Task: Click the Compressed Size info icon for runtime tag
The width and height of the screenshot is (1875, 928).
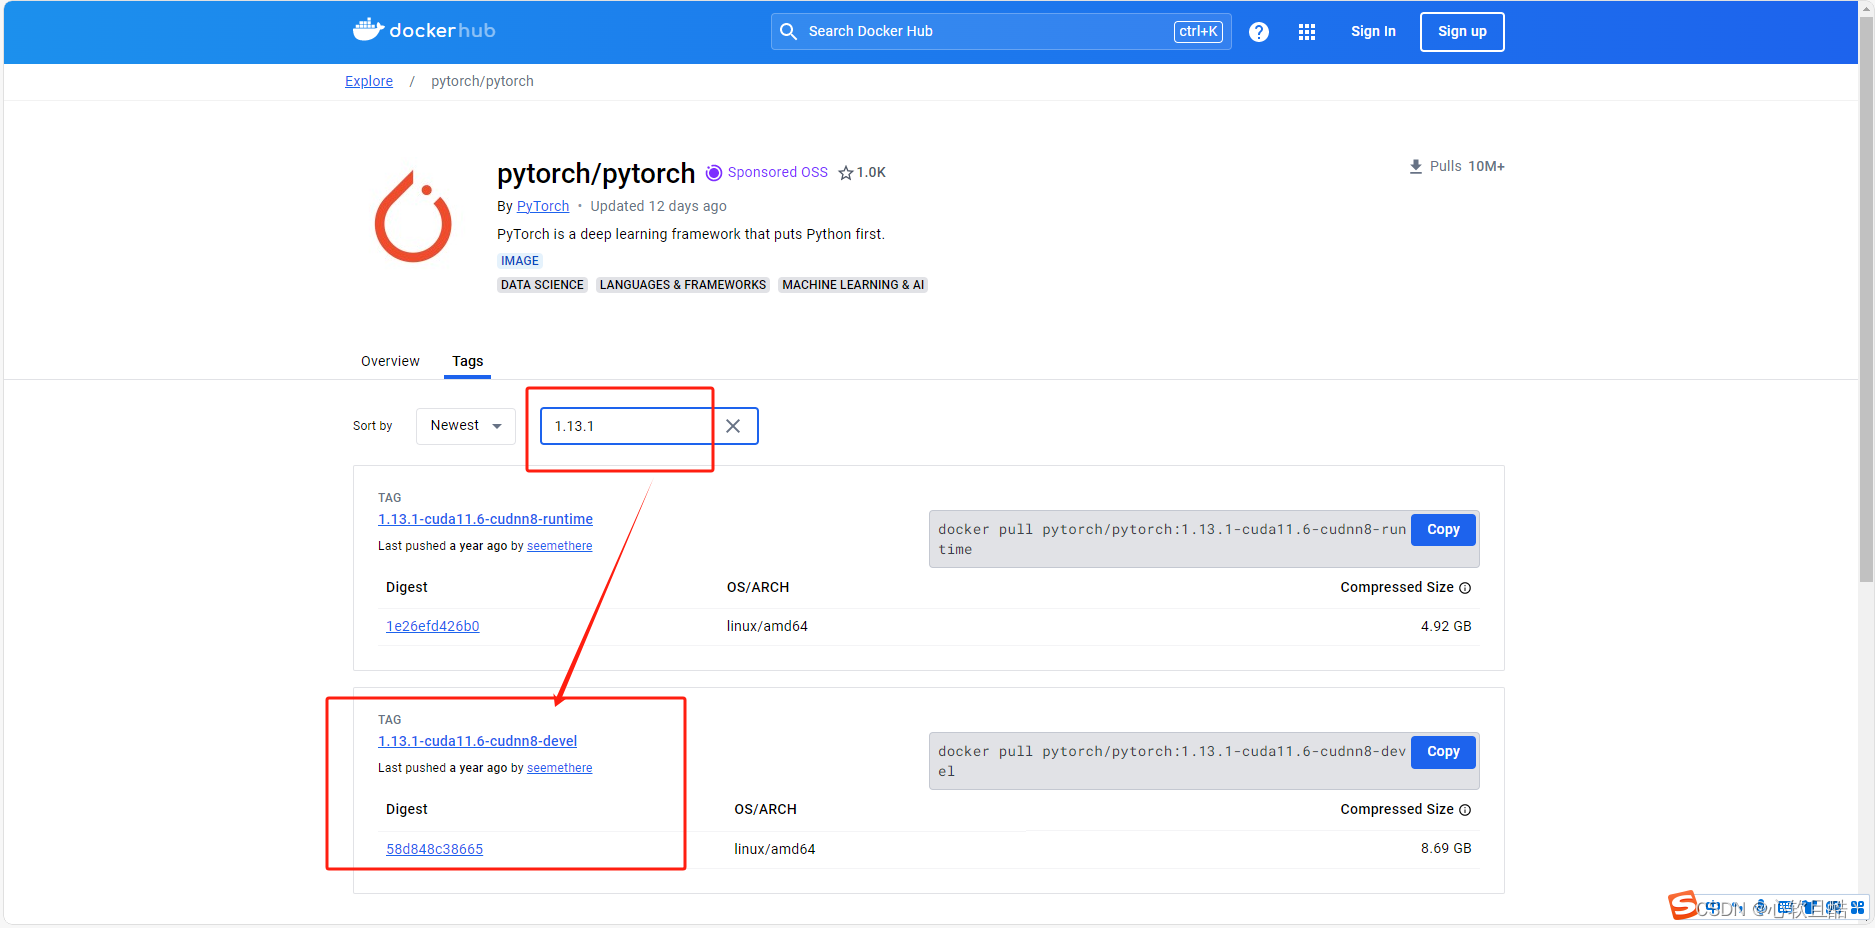Action: coord(1465,588)
